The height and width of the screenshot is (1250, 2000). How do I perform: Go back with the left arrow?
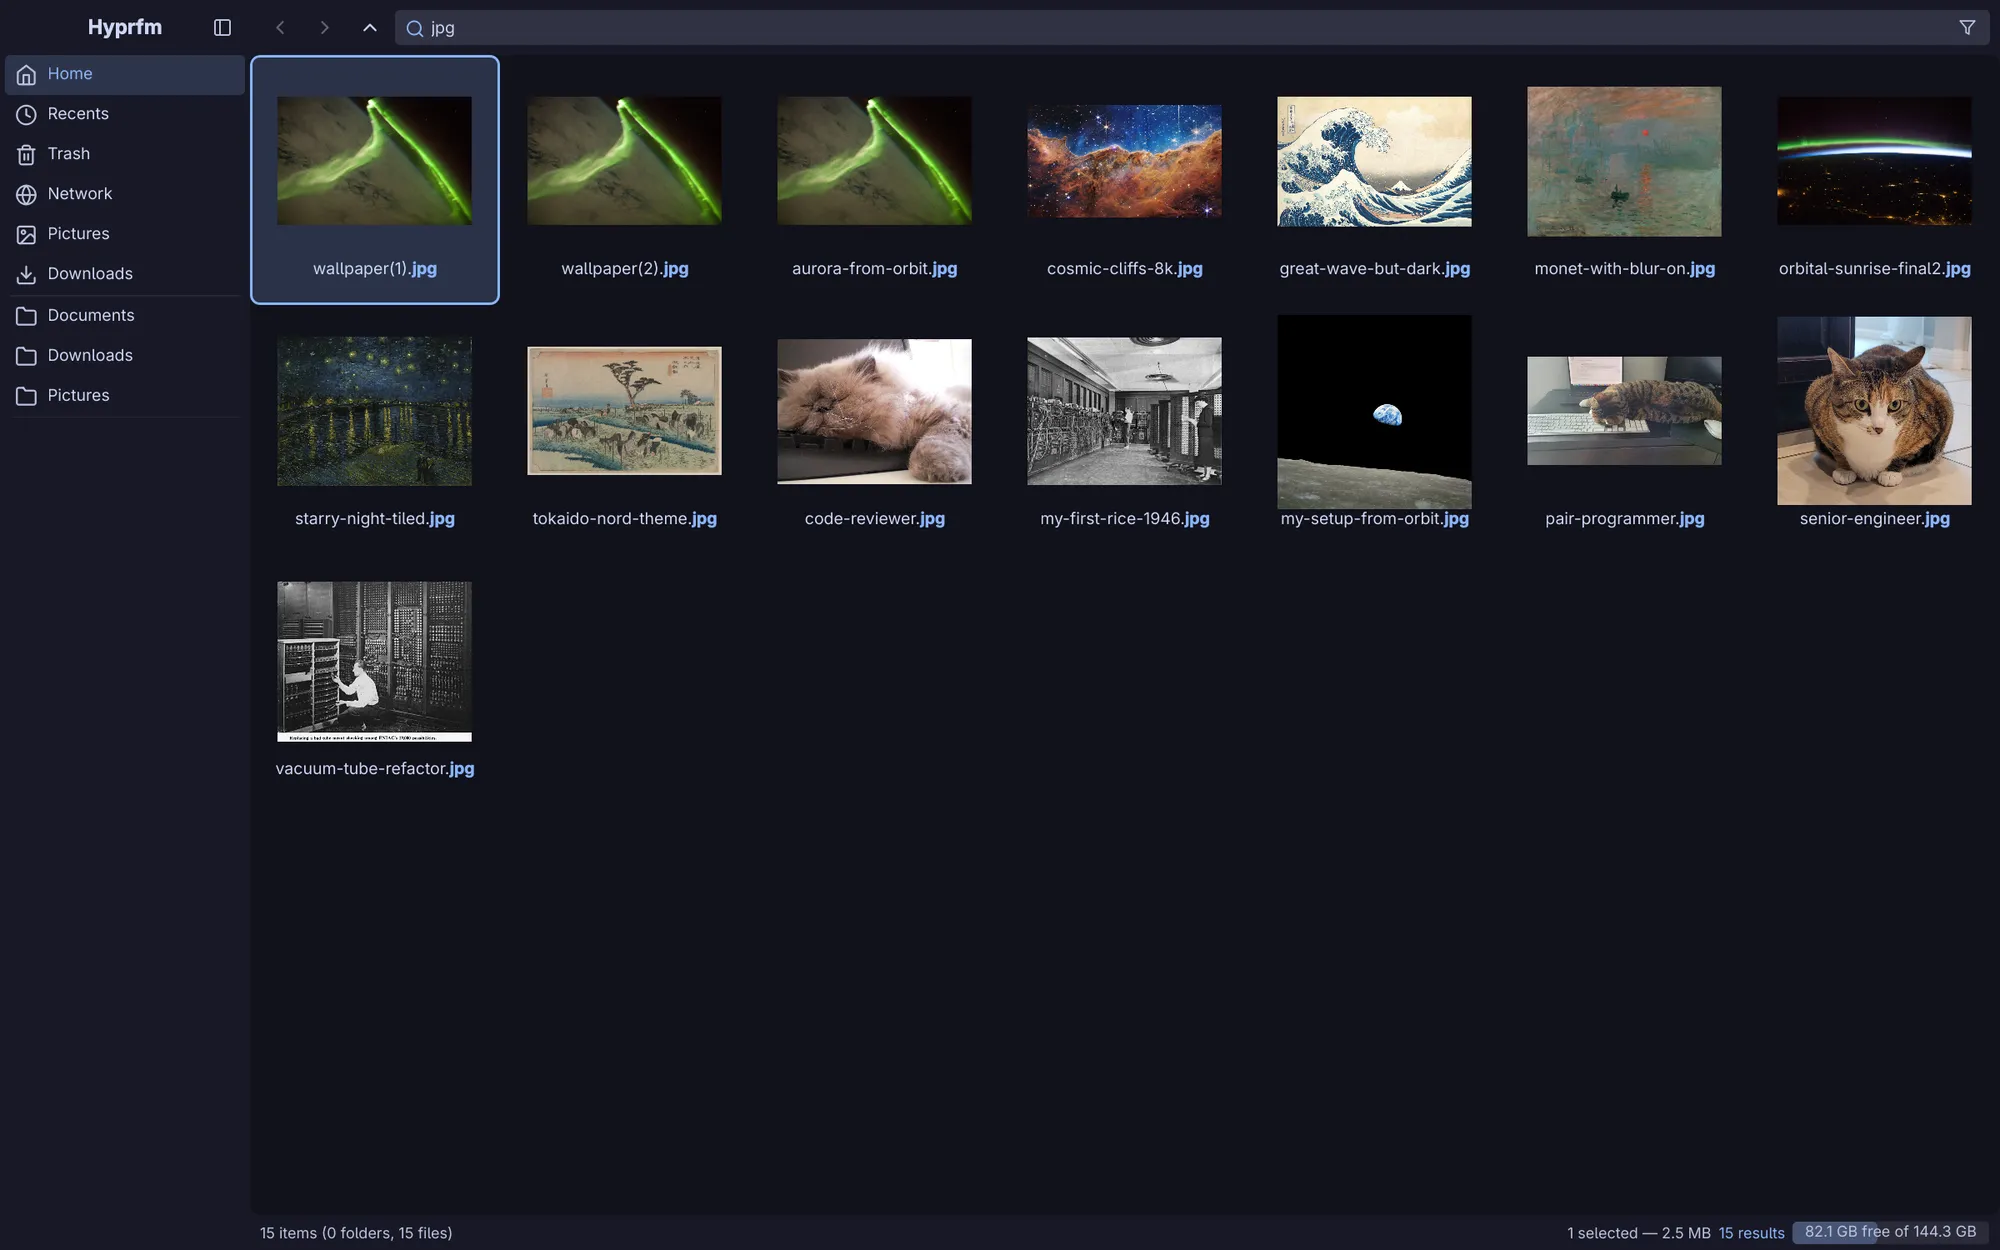coord(280,28)
